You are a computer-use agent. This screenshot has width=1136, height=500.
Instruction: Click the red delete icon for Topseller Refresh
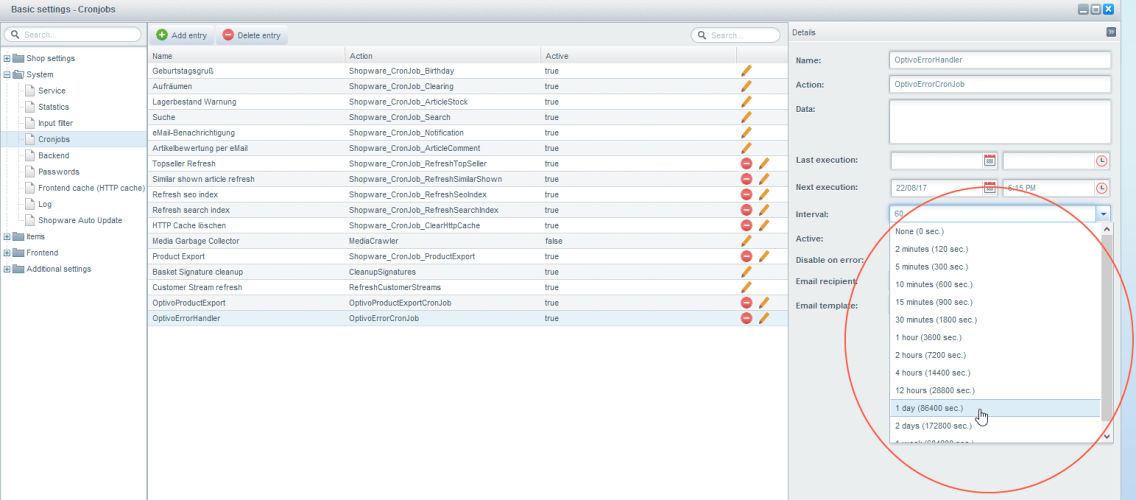[746, 163]
